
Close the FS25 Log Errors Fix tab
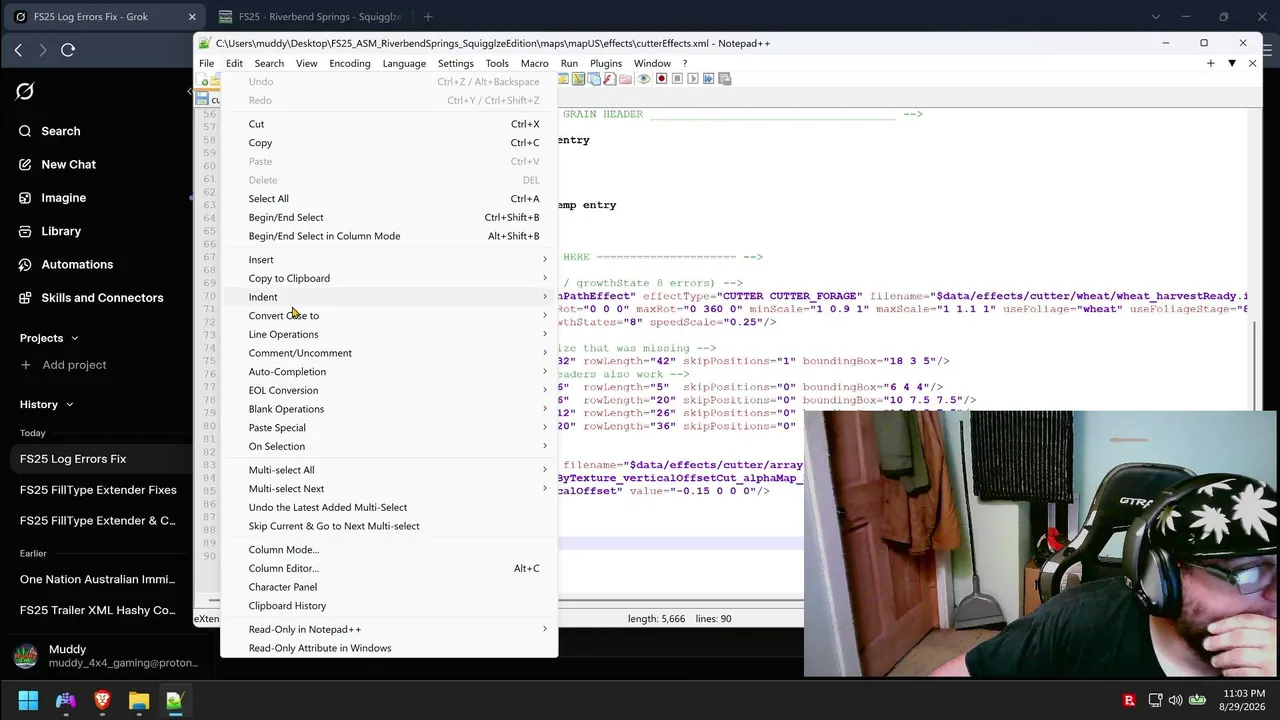(x=192, y=17)
